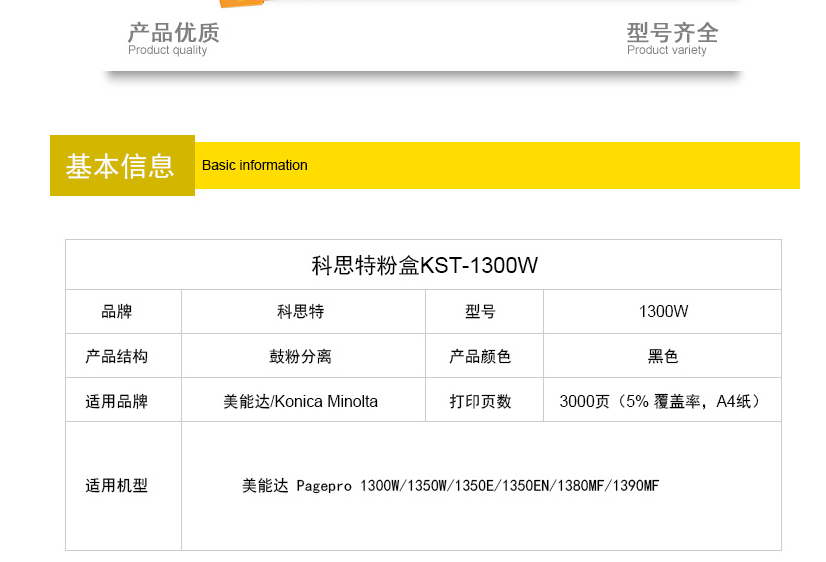826x562 pixels.
Task: Select the 基本信息 dark yellow header block
Action: click(122, 165)
